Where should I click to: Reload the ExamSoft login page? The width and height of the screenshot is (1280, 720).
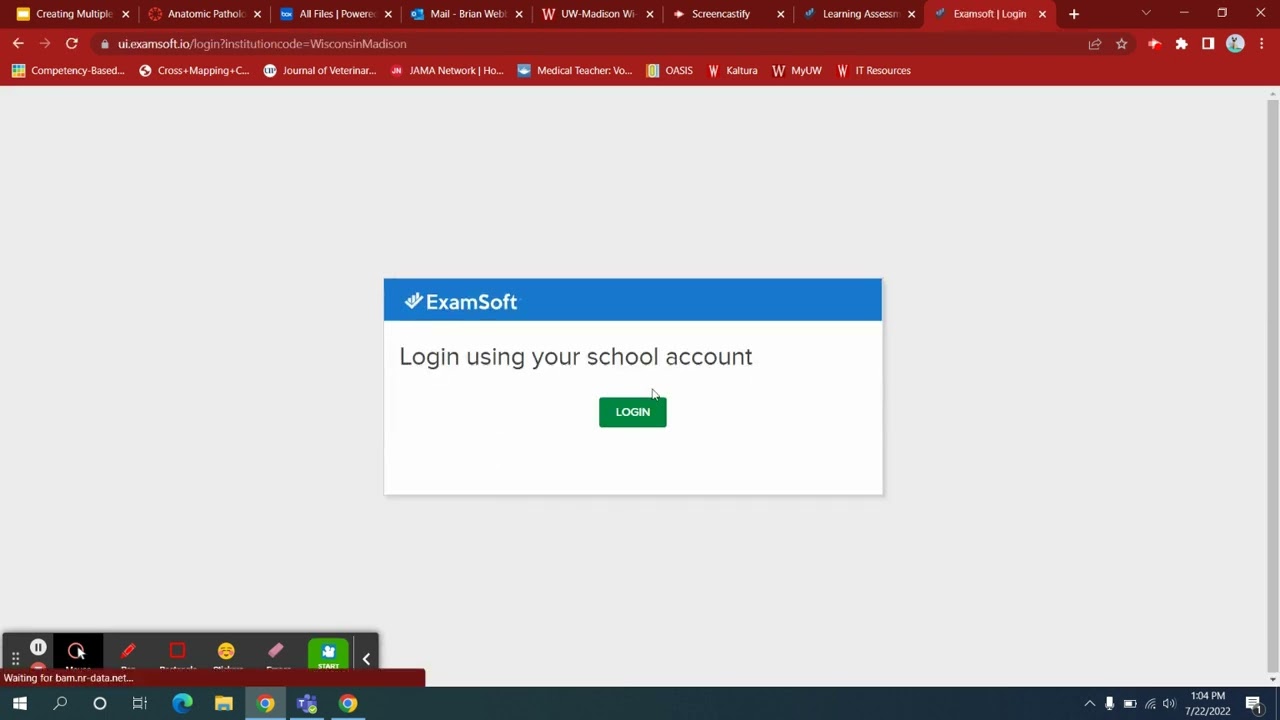(72, 44)
